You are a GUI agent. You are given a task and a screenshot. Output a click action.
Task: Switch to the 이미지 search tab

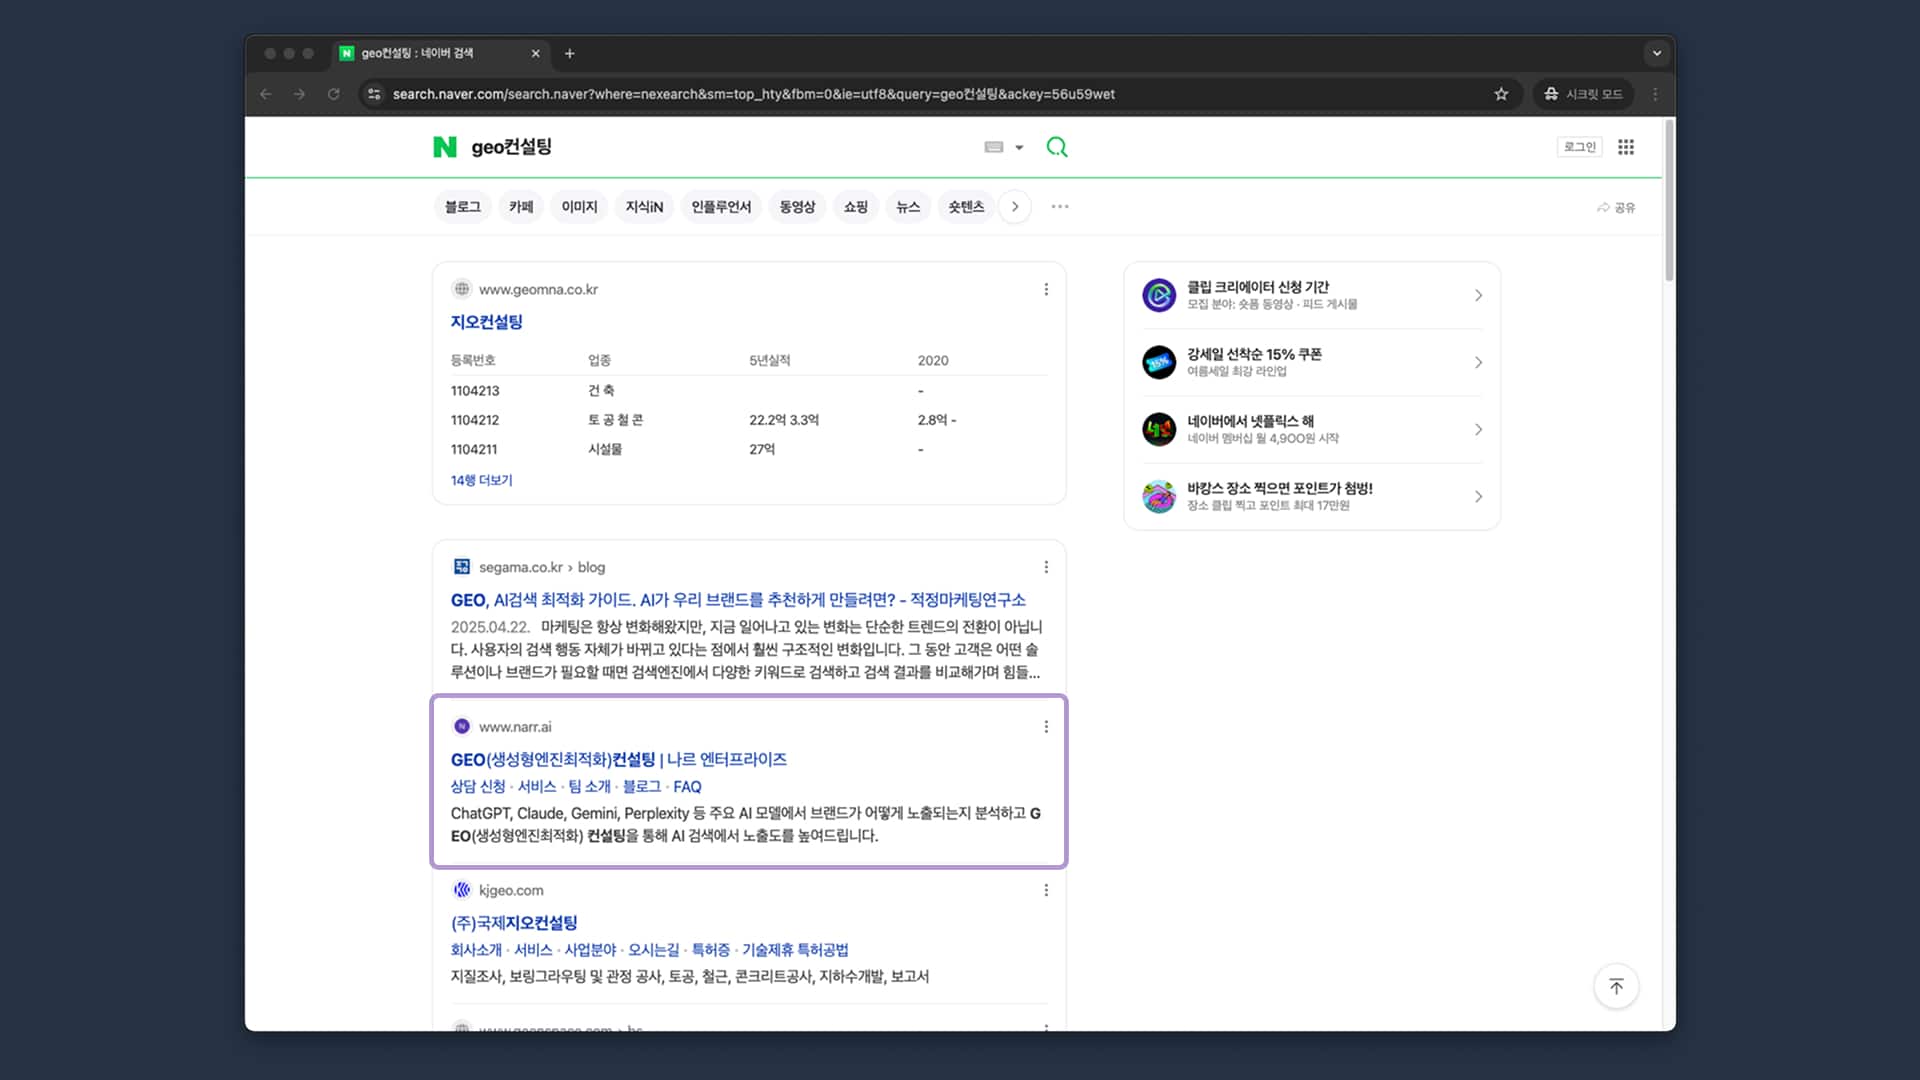pos(578,206)
